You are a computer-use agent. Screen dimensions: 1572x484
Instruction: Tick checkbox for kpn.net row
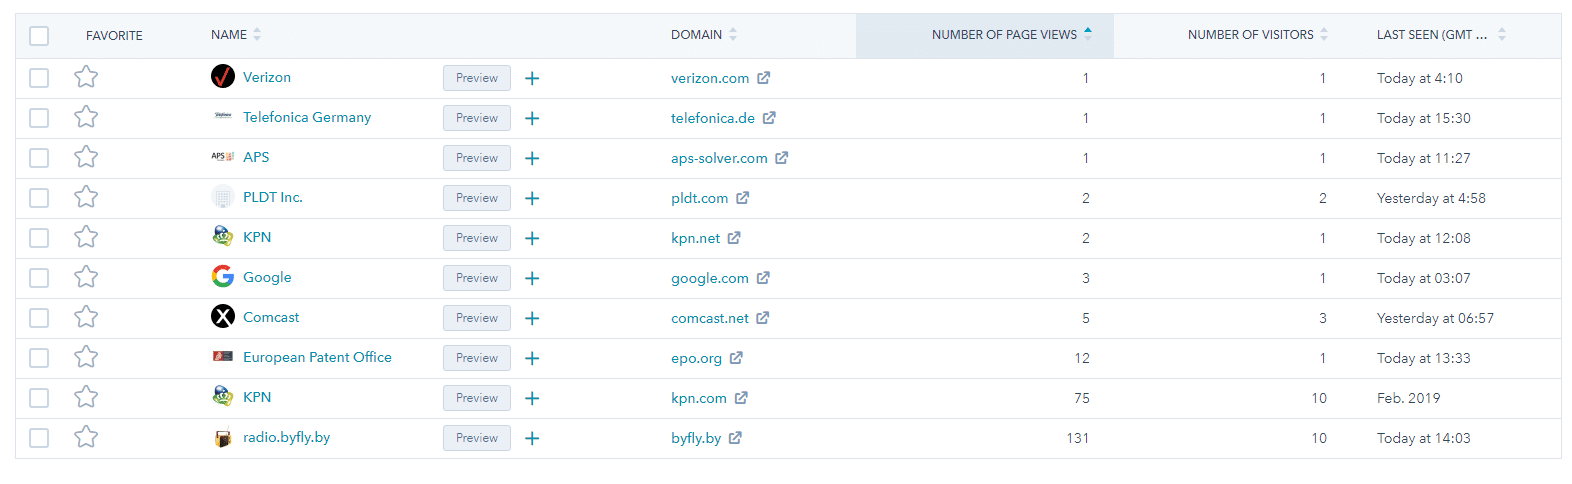[x=39, y=238]
